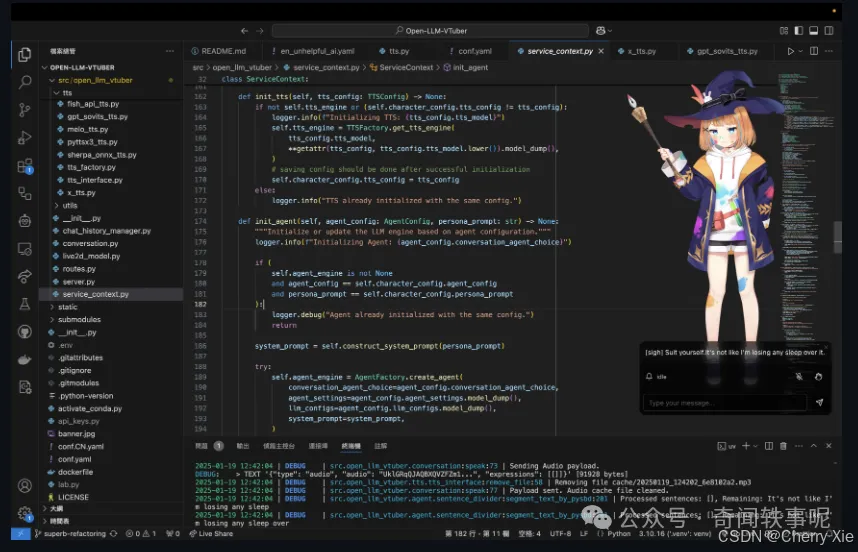Open the Search view in activity bar
This screenshot has height=552, width=858.
(25, 83)
